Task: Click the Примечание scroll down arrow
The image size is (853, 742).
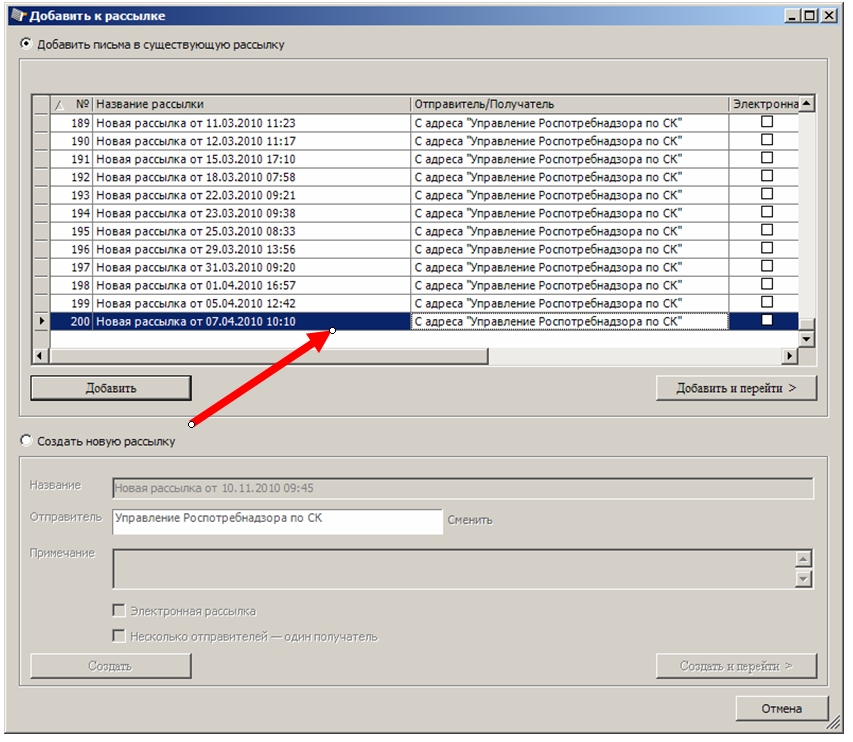Action: pos(803,579)
